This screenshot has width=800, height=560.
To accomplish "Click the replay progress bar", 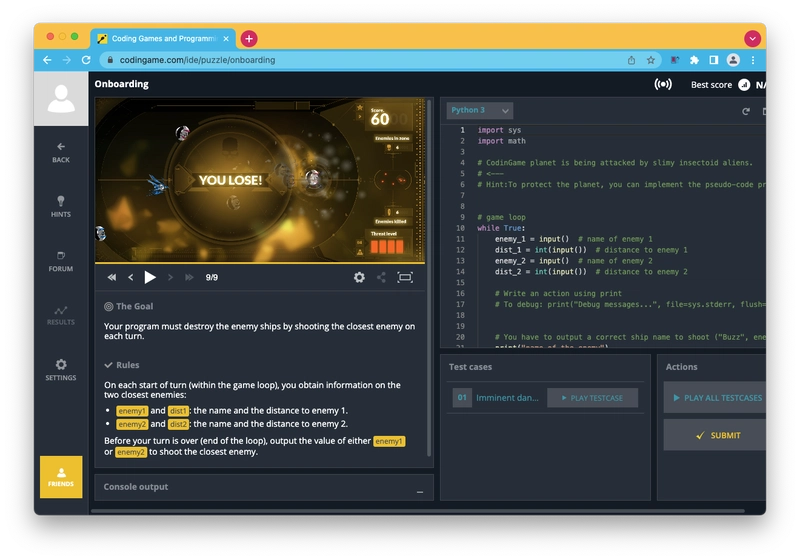I will pyautogui.click(x=260, y=263).
